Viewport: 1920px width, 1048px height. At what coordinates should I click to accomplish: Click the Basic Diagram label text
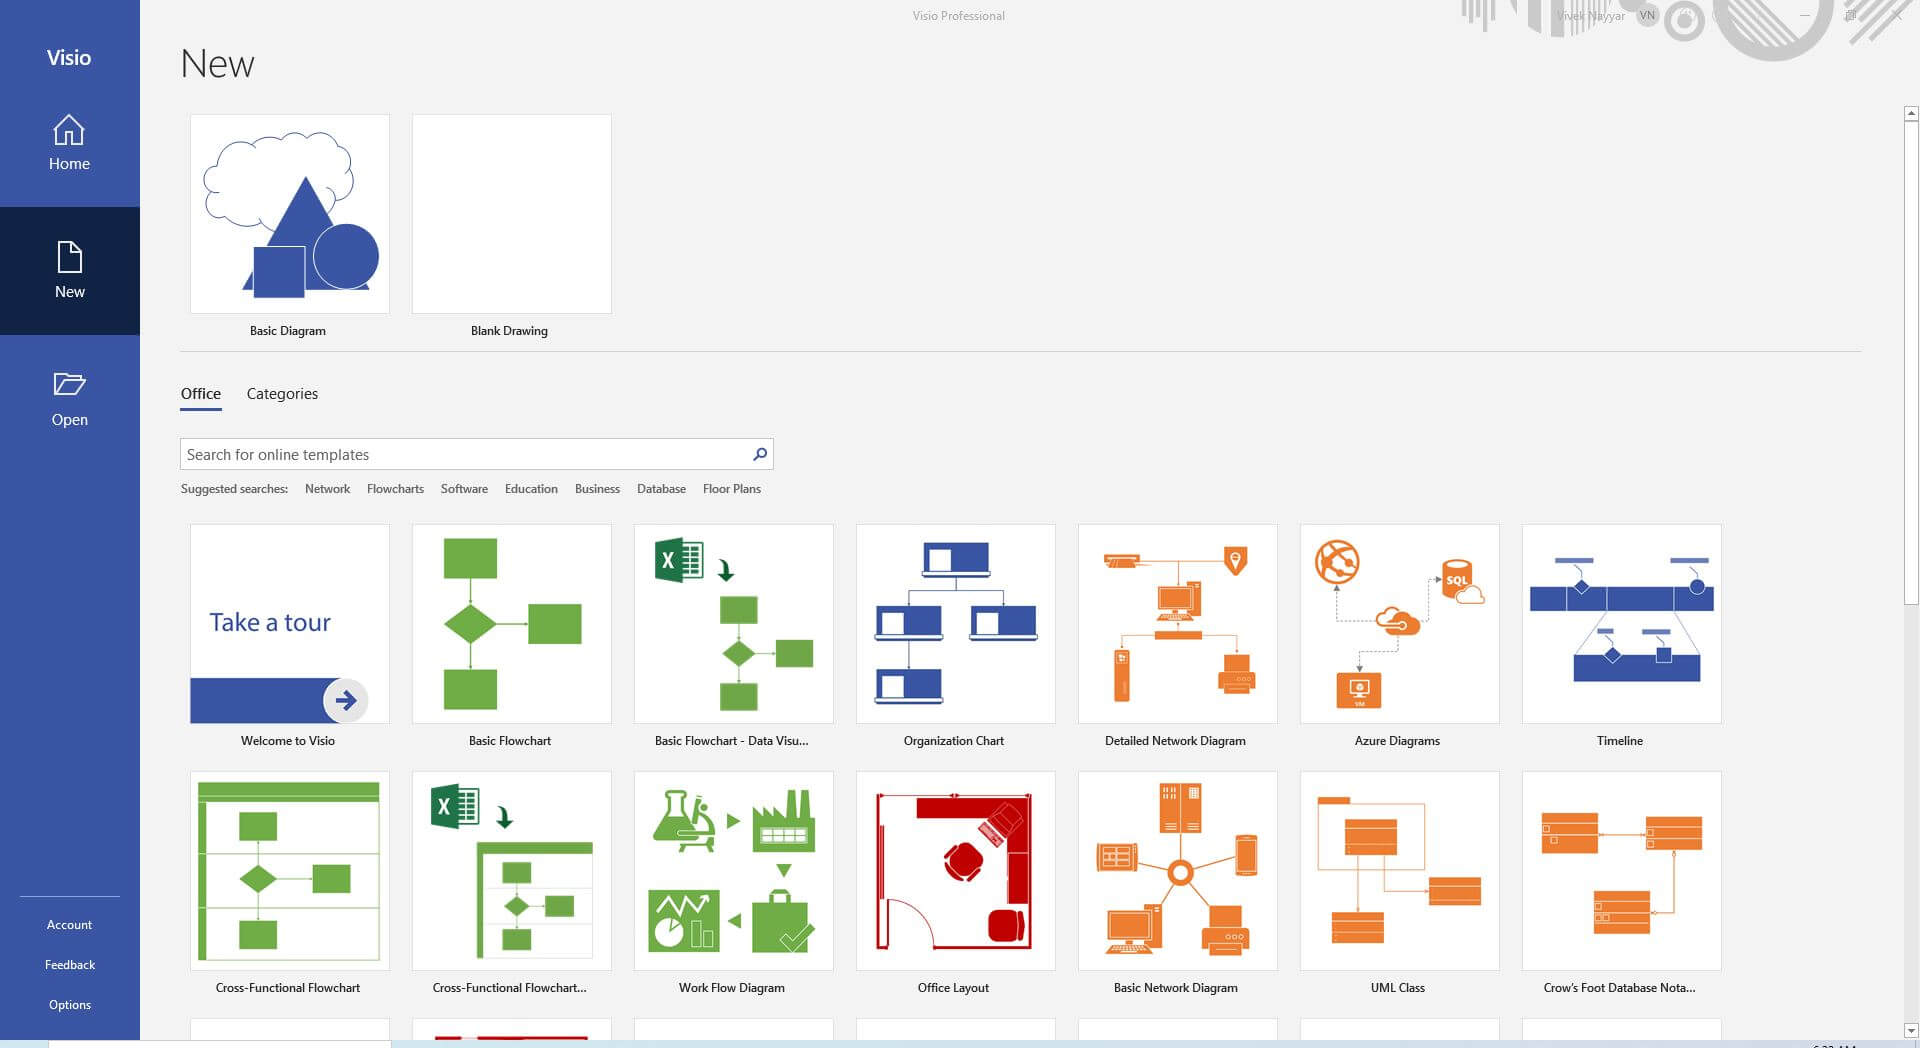(x=288, y=331)
